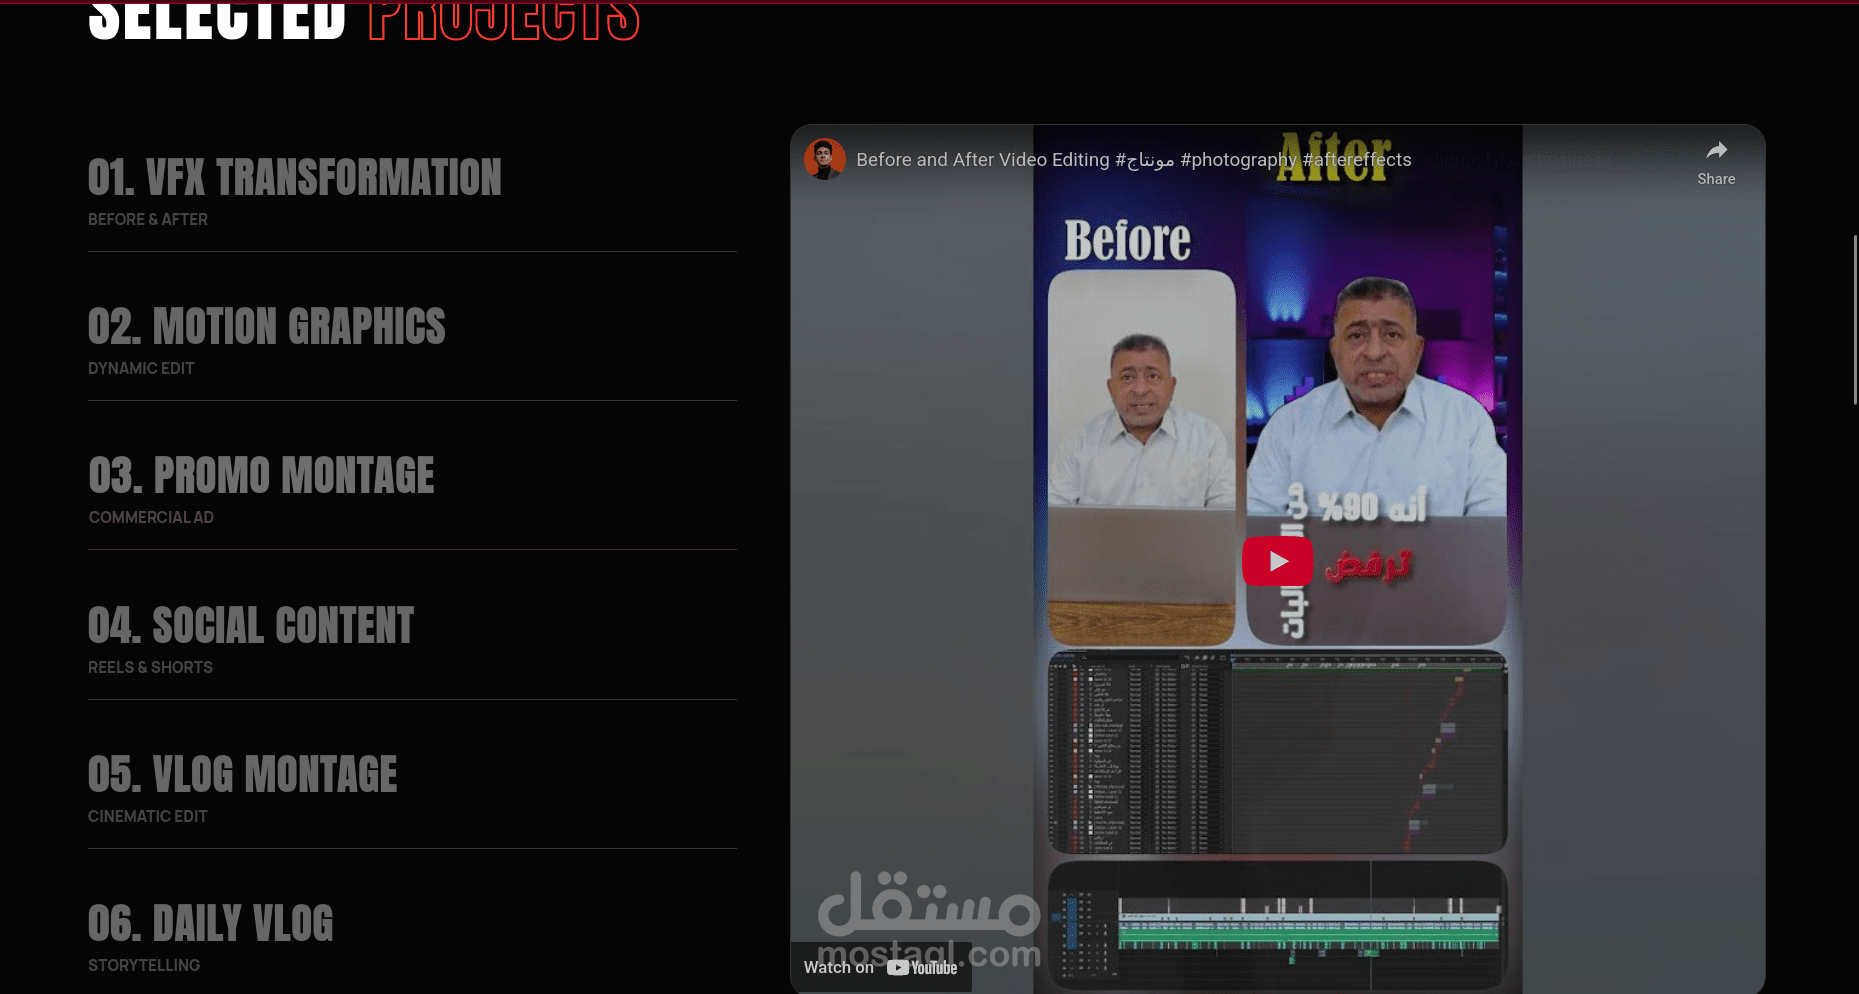This screenshot has width=1859, height=994.
Task: Open video title Before and After Video Editing
Action: pyautogui.click(x=1133, y=160)
